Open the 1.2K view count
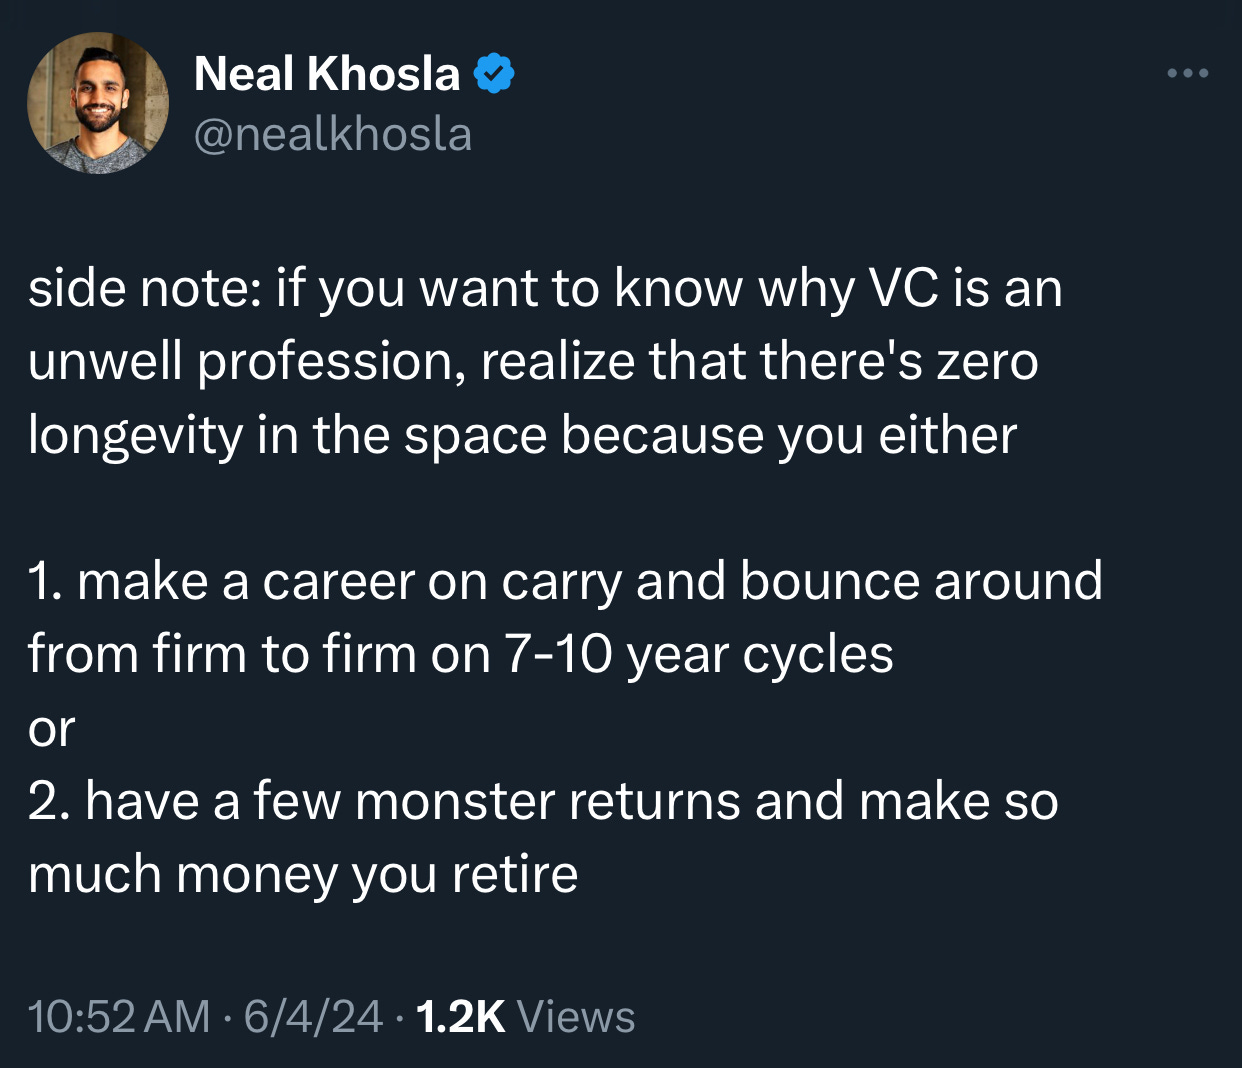Viewport: 1242px width, 1068px height. 460,1016
